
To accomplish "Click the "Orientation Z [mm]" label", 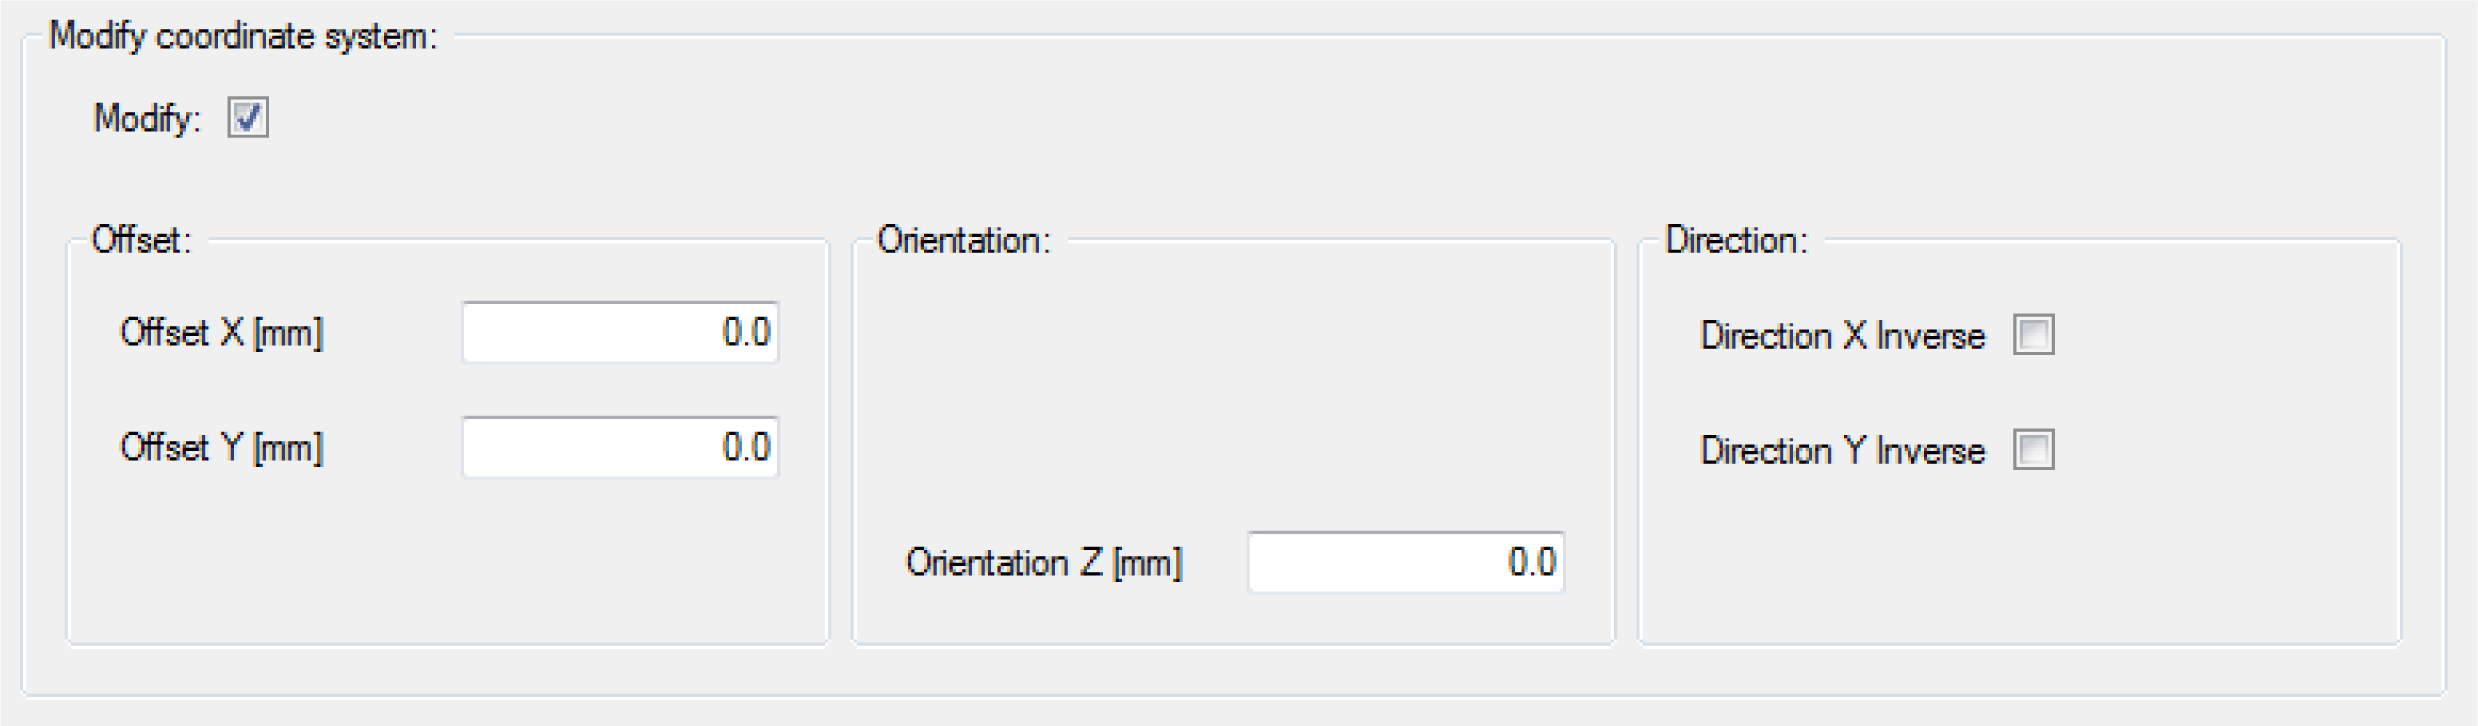I will coord(1043,563).
